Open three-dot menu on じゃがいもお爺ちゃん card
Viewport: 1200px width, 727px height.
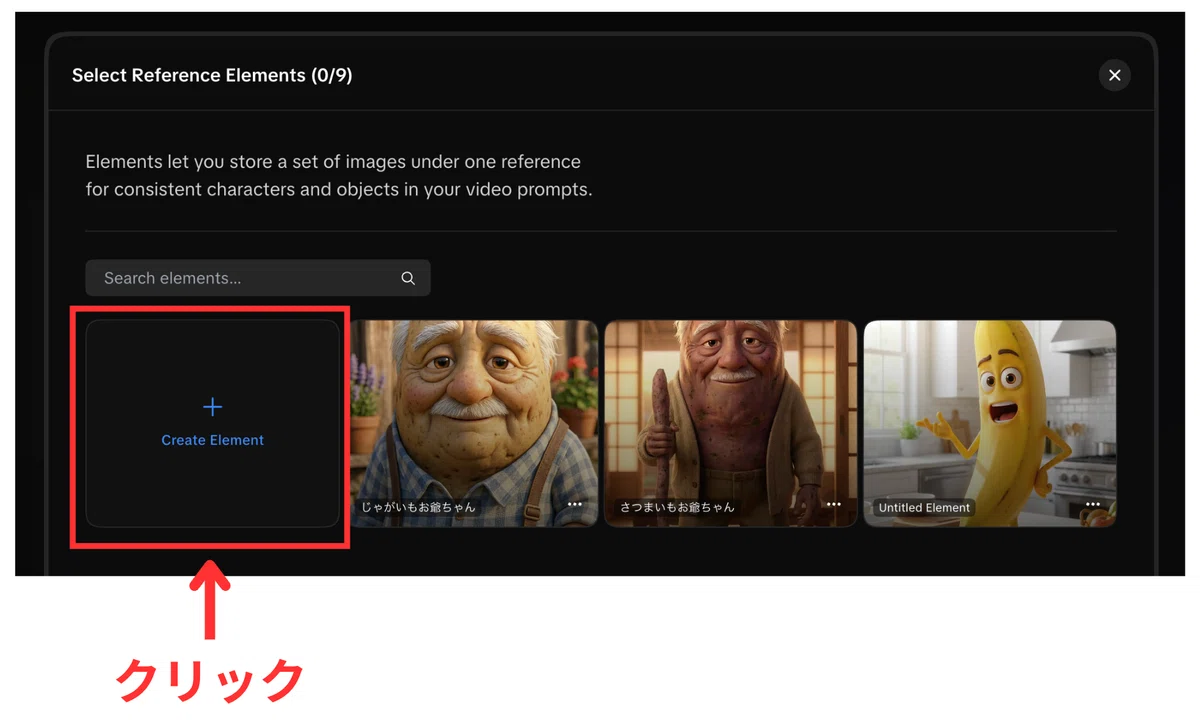pyautogui.click(x=575, y=505)
